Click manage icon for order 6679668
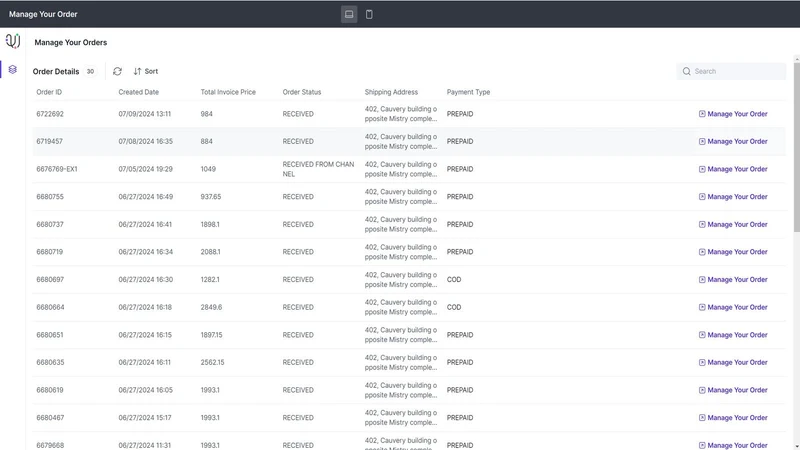Screen dimensions: 800x450 [x=702, y=445]
